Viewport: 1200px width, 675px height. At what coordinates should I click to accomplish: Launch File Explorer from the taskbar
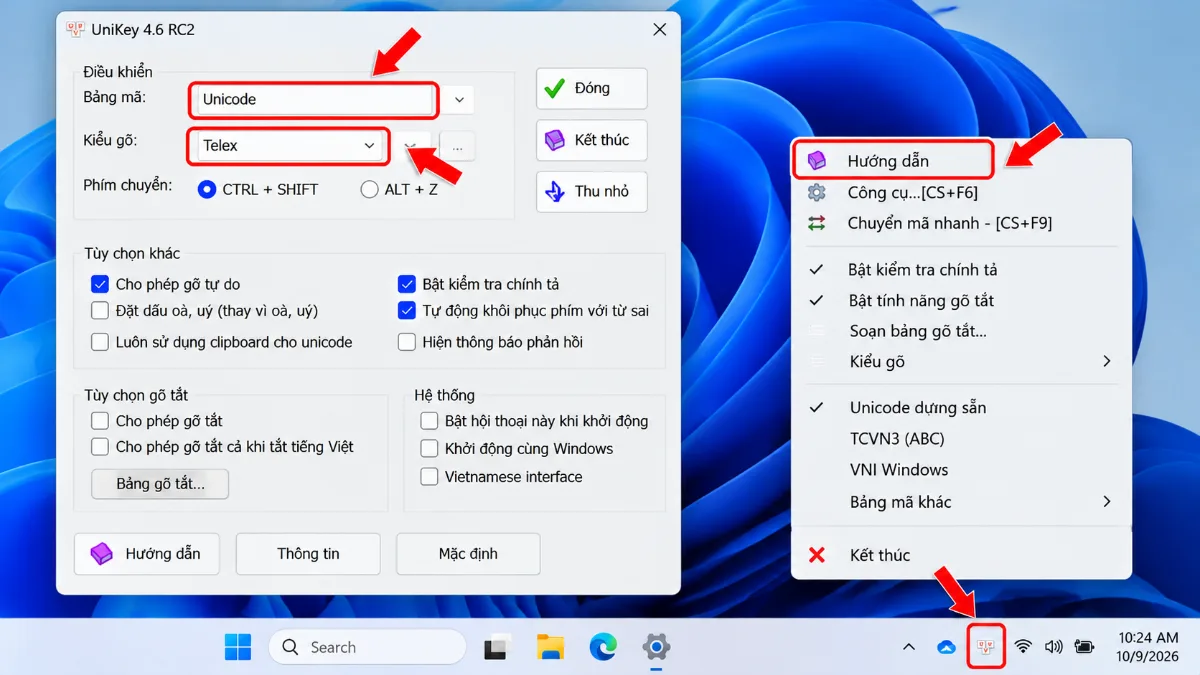(x=550, y=647)
